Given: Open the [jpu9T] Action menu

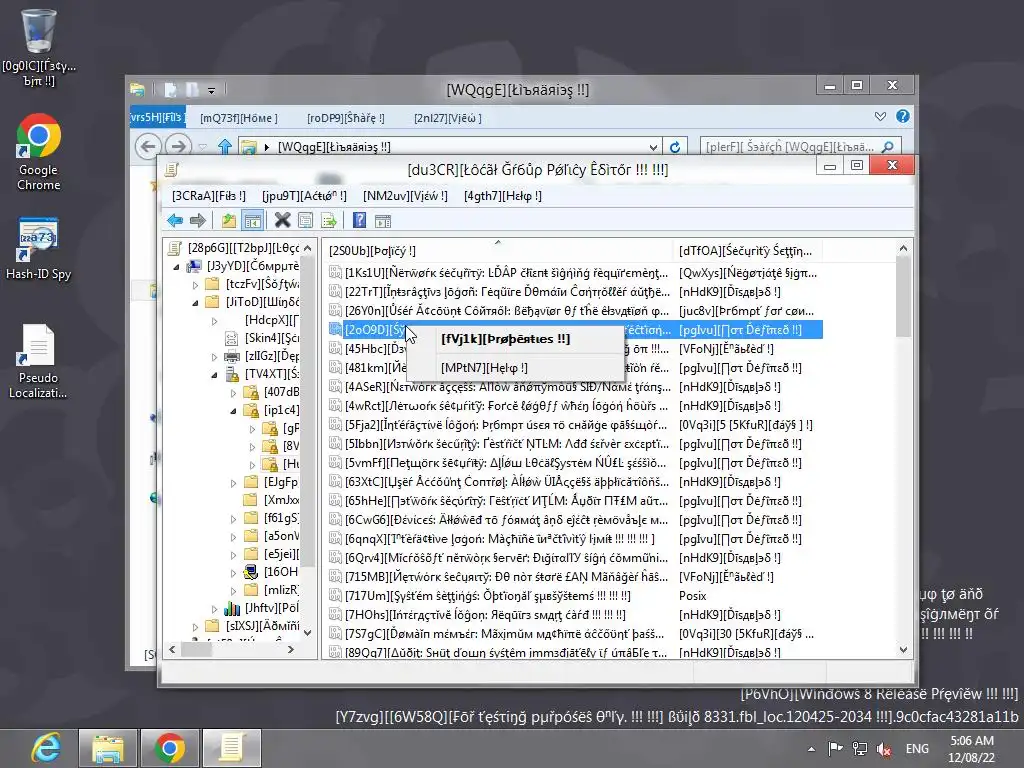Looking at the screenshot, I should click(x=304, y=196).
